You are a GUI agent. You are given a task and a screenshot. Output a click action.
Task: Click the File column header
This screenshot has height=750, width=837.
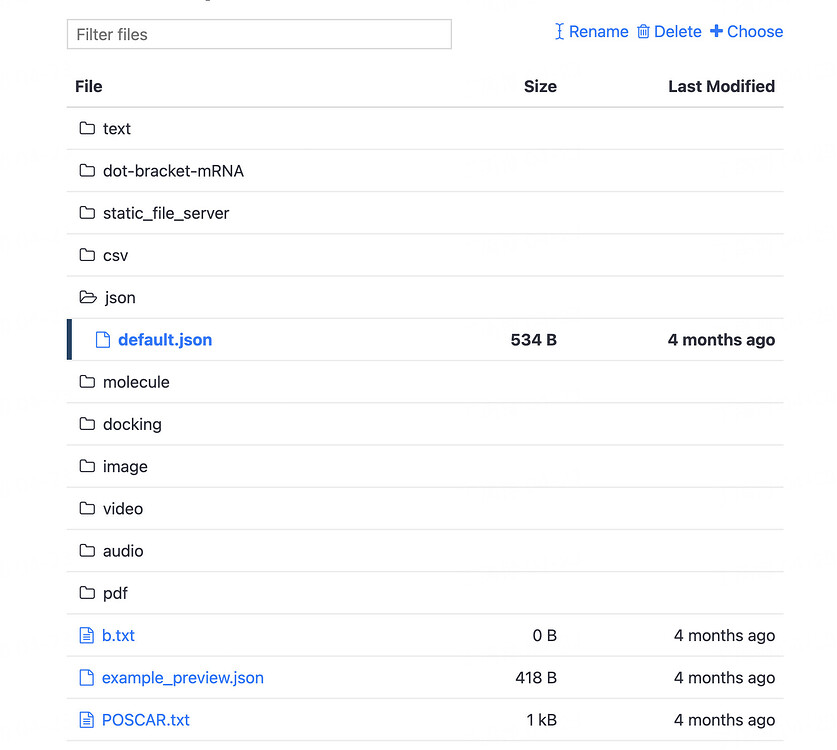point(89,87)
